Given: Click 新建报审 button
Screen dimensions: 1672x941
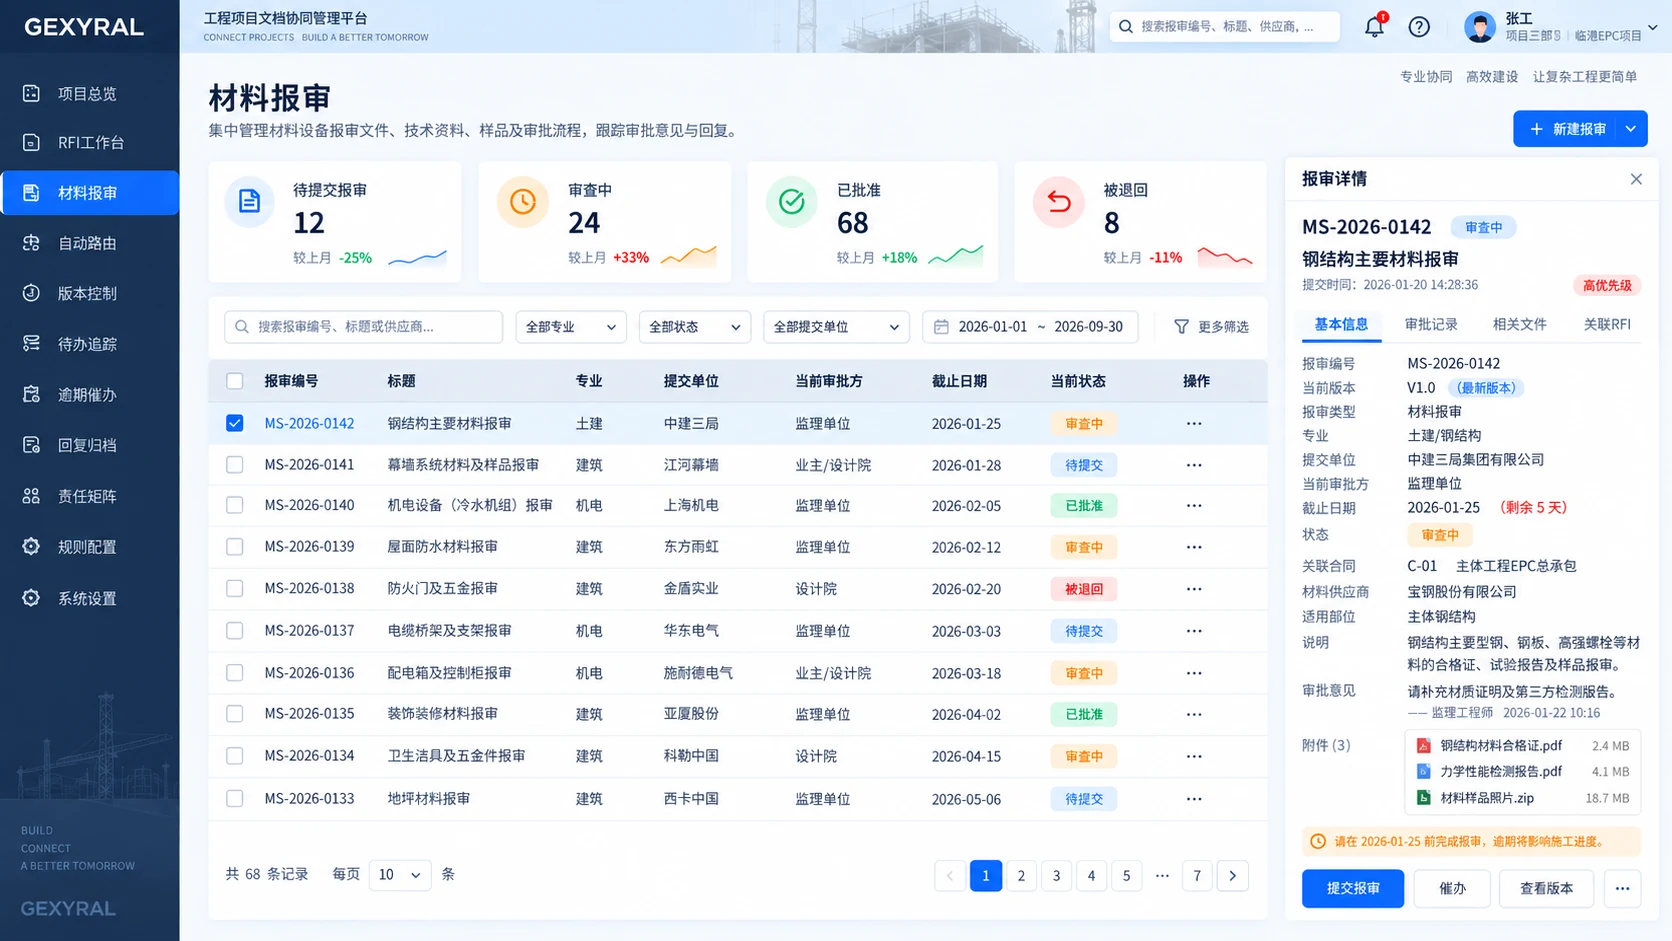Looking at the screenshot, I should point(1566,129).
